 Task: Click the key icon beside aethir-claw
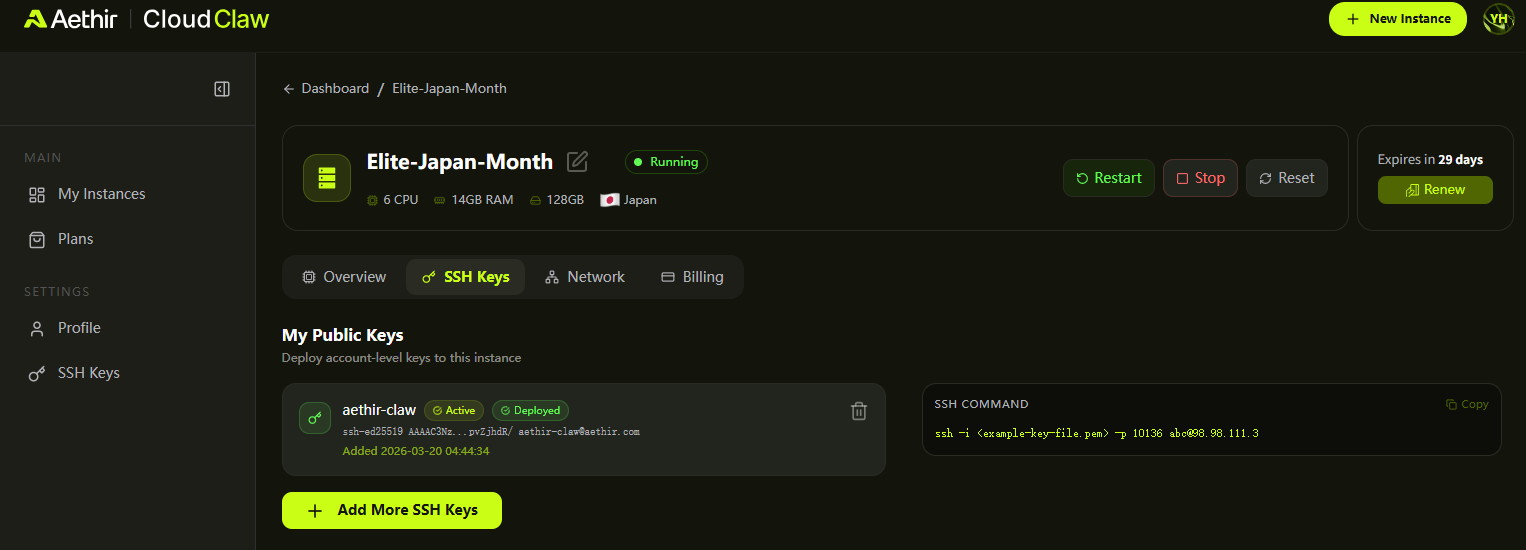315,418
